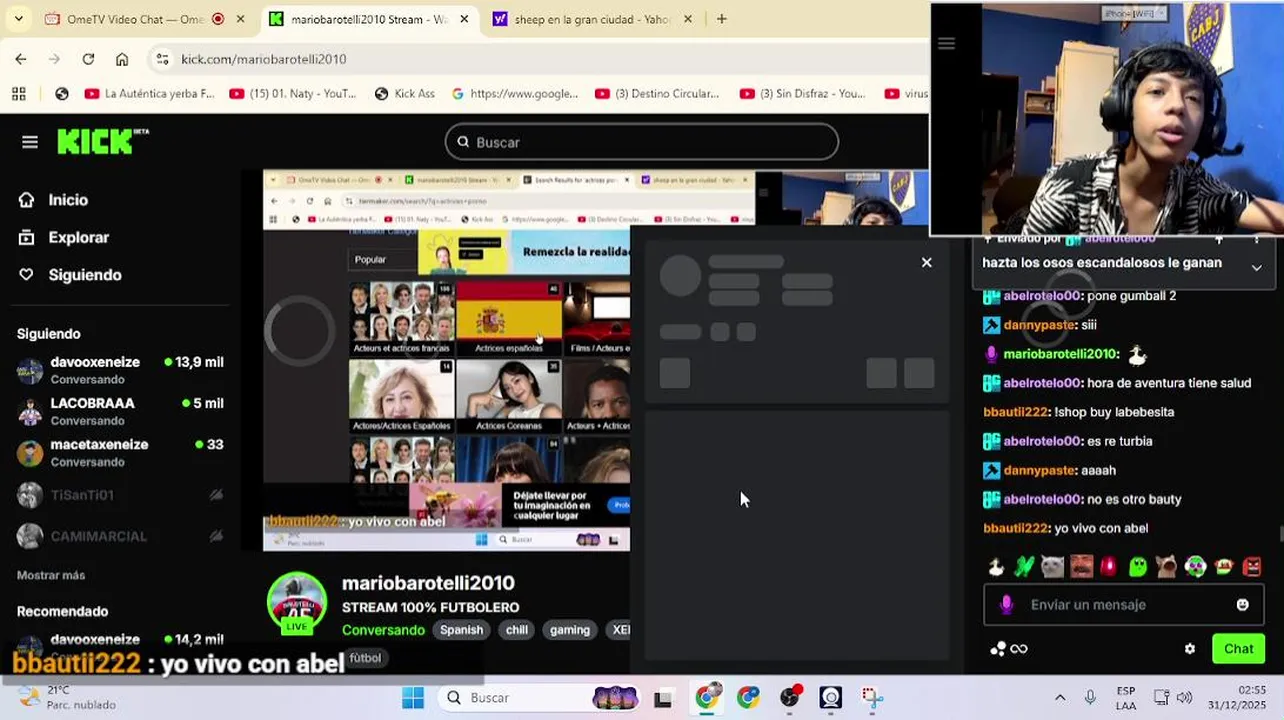This screenshot has height=720, width=1284.
Task: Insert the red gem emote
Action: [1109, 567]
